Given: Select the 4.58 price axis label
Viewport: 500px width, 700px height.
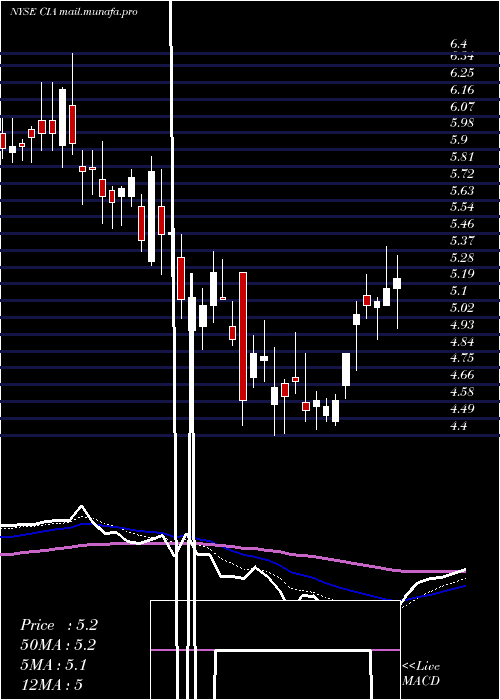Looking at the screenshot, I should (462, 392).
